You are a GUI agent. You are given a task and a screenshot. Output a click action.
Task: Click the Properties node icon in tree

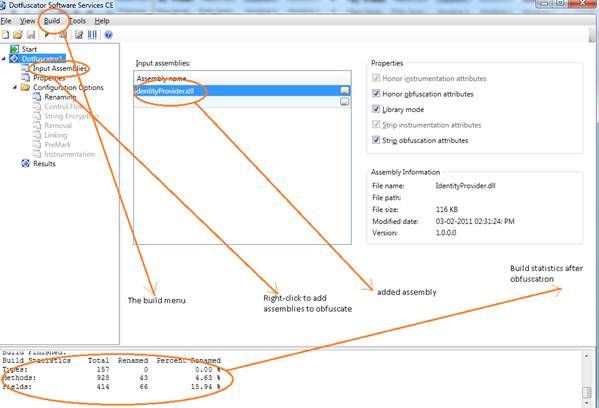26,78
